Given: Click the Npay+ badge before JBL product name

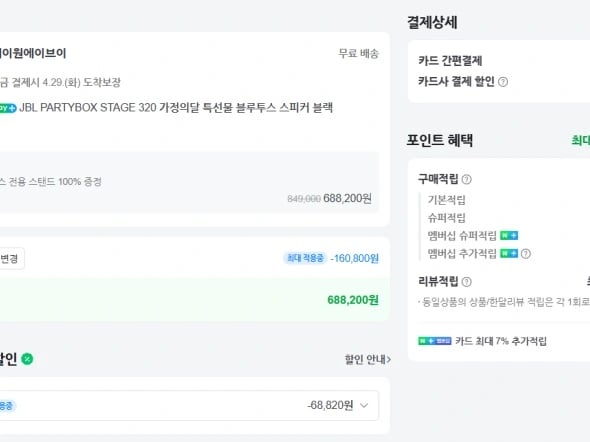Looking at the screenshot, I should 8,108.
